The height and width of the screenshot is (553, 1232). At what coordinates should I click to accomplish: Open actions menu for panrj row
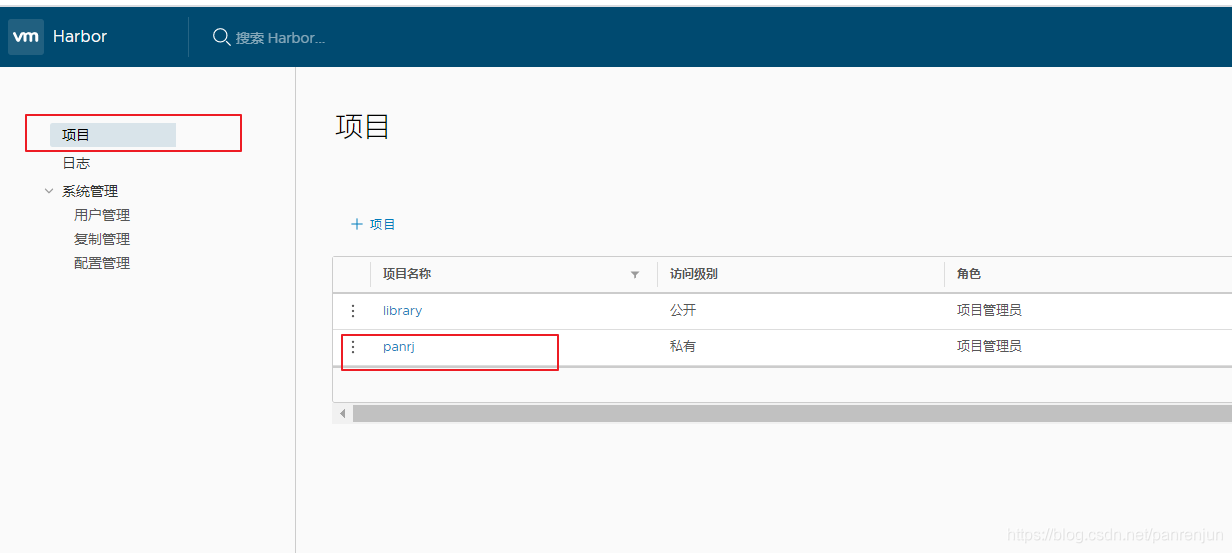click(x=352, y=347)
